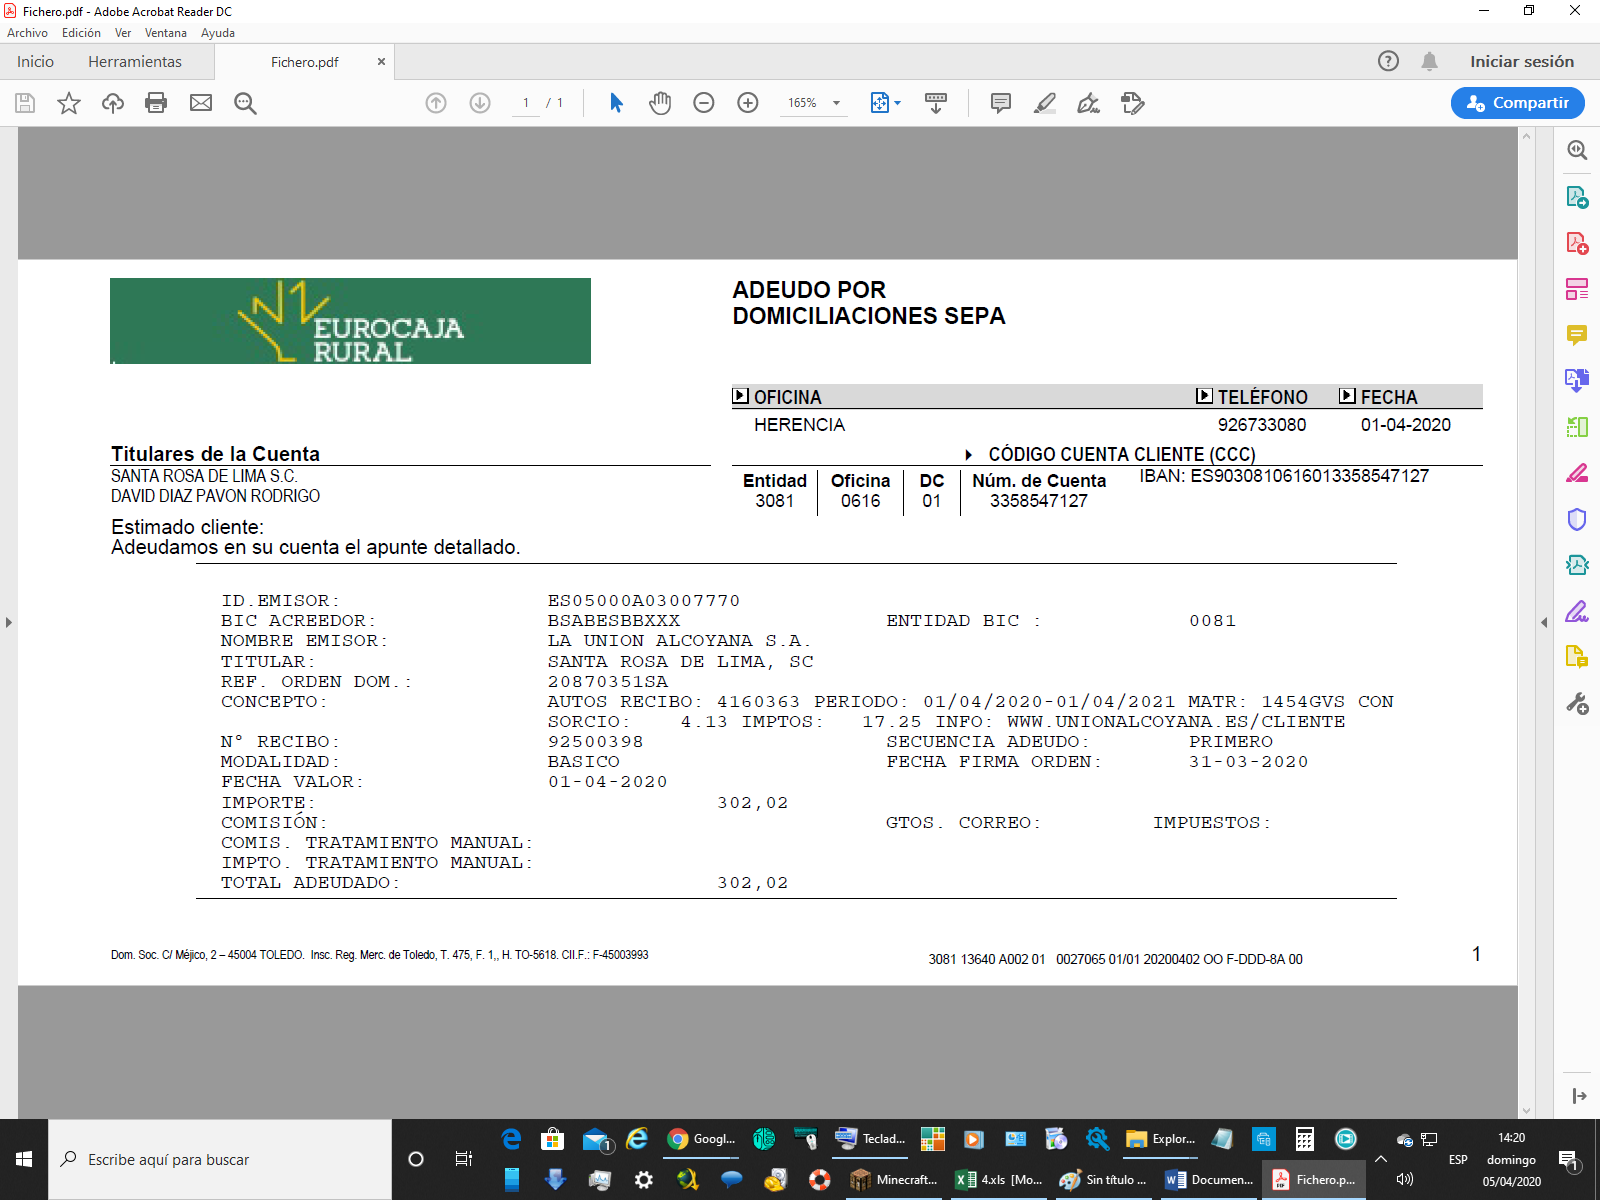The height and width of the screenshot is (1200, 1600).
Task: Collapse the right tools pane
Action: (x=1544, y=622)
